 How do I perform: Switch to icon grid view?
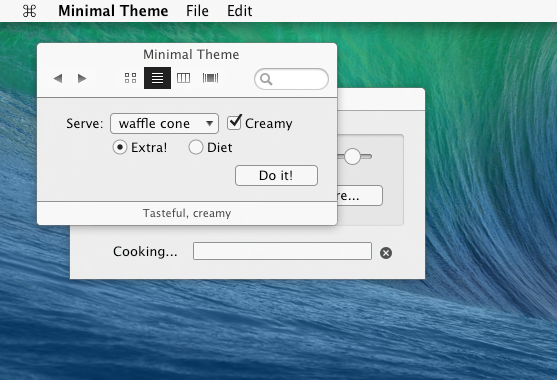coord(130,78)
